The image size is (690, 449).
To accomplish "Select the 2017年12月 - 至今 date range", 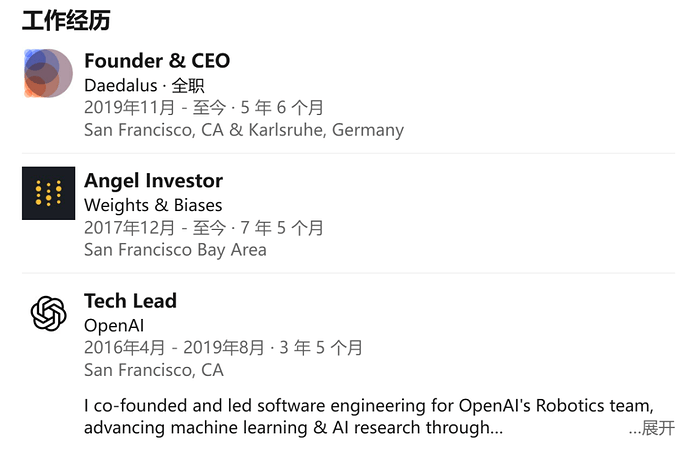I will (155, 228).
